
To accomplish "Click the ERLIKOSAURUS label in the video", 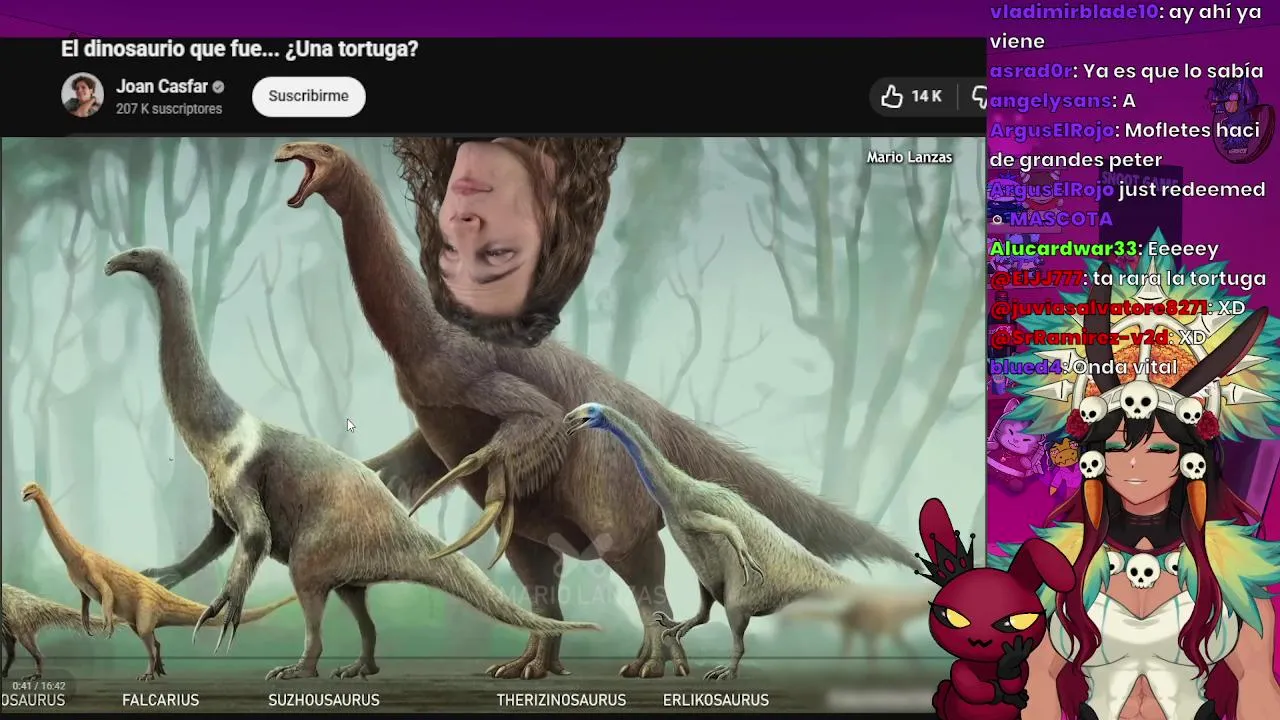I will tap(715, 700).
